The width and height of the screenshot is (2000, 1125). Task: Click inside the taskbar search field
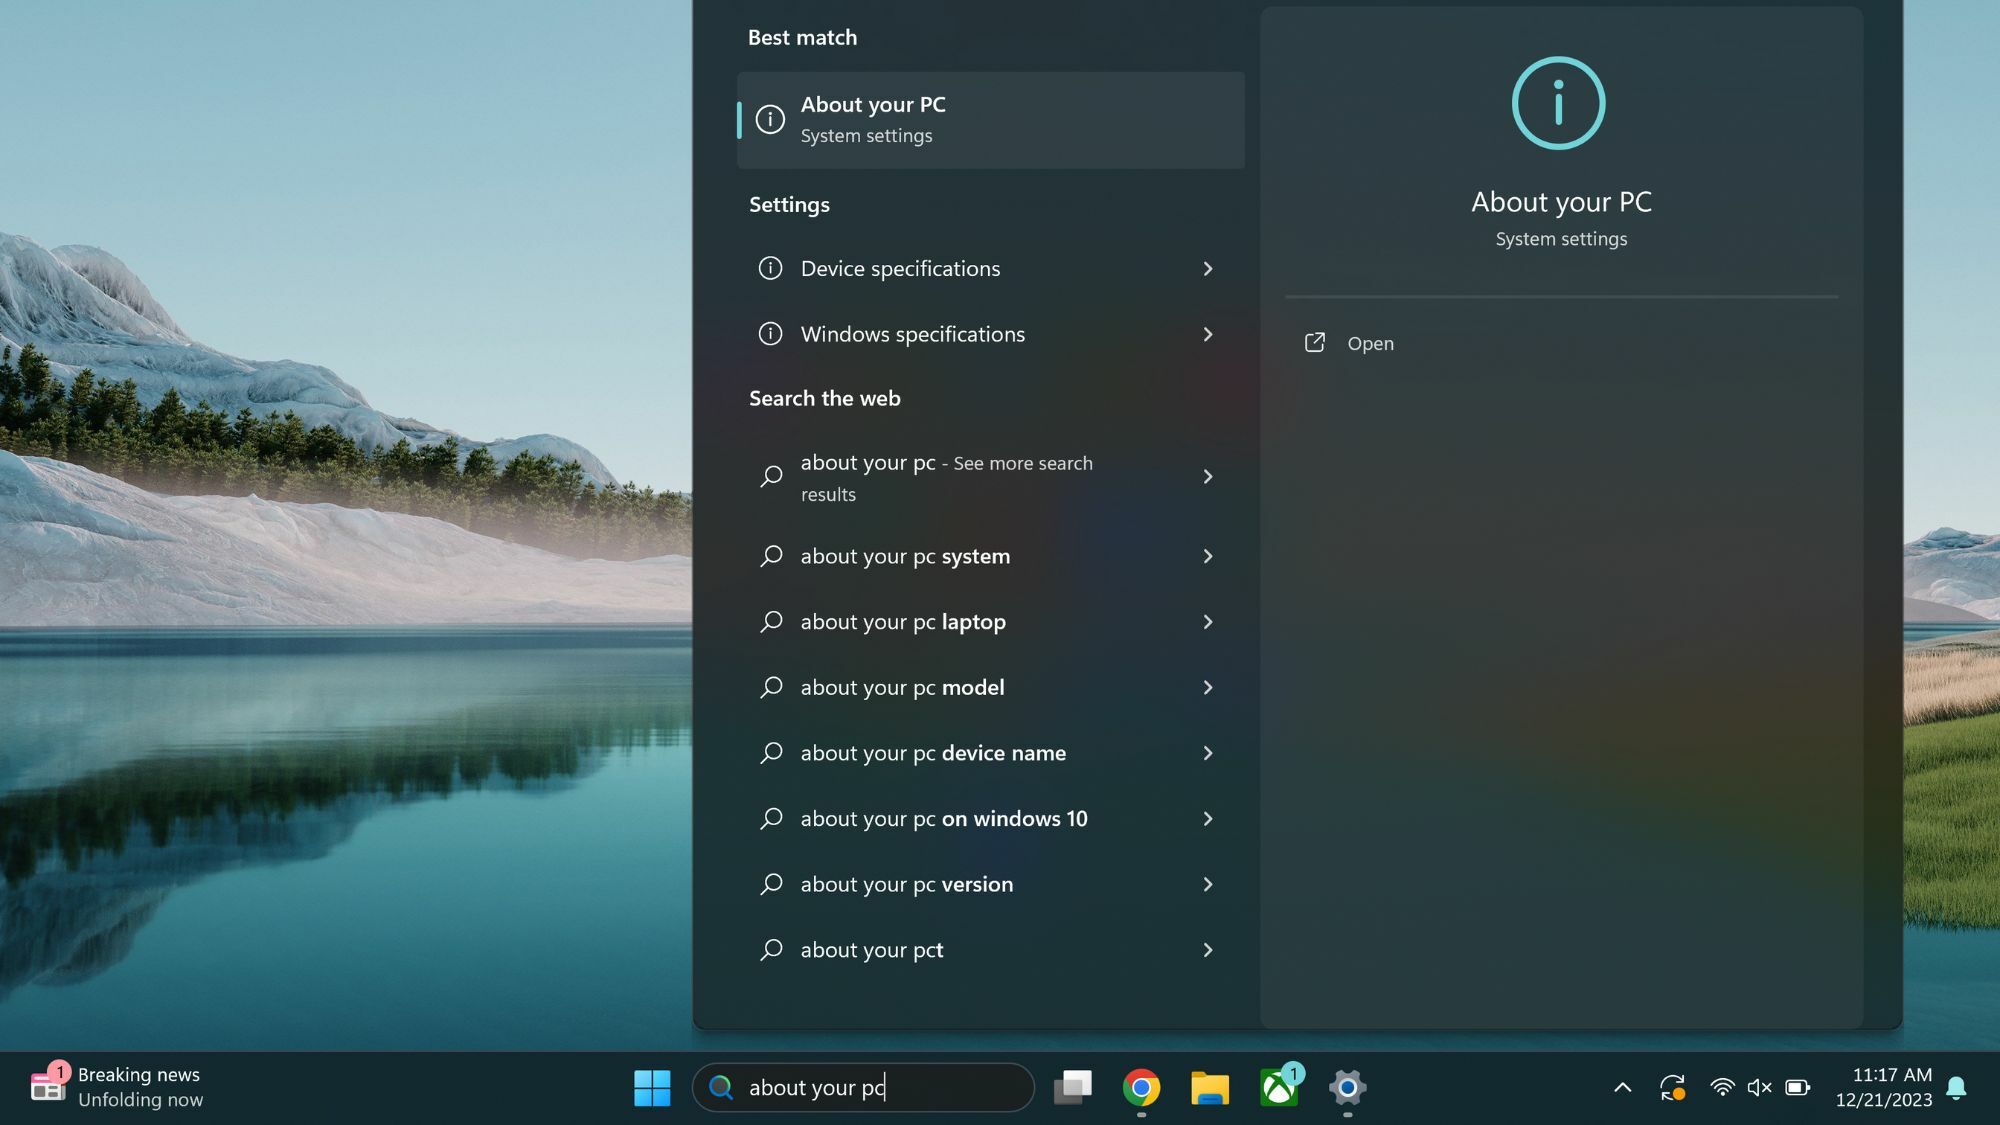pyautogui.click(x=863, y=1087)
